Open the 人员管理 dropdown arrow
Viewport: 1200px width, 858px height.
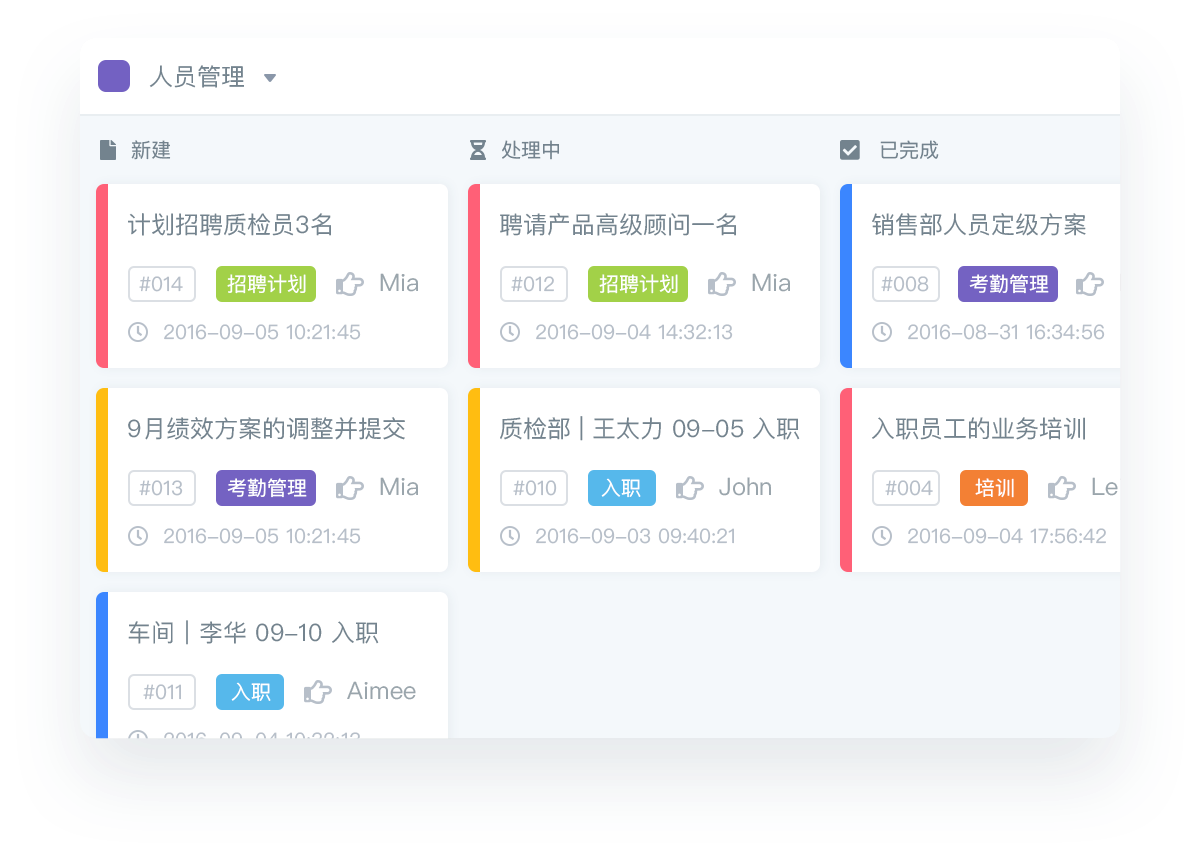269,78
